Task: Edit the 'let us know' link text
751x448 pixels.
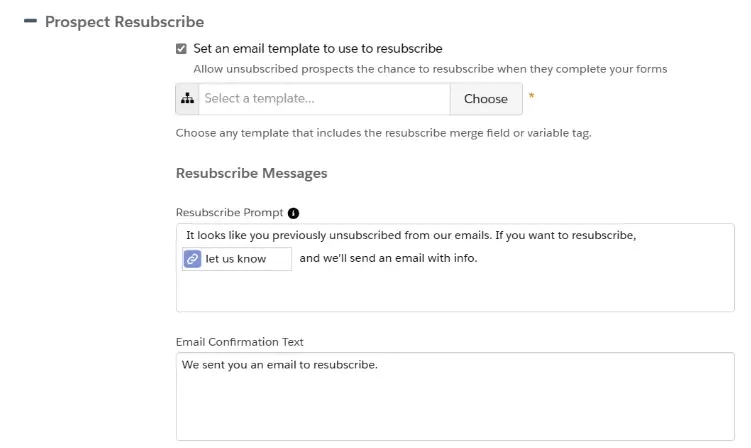Action: (236, 259)
